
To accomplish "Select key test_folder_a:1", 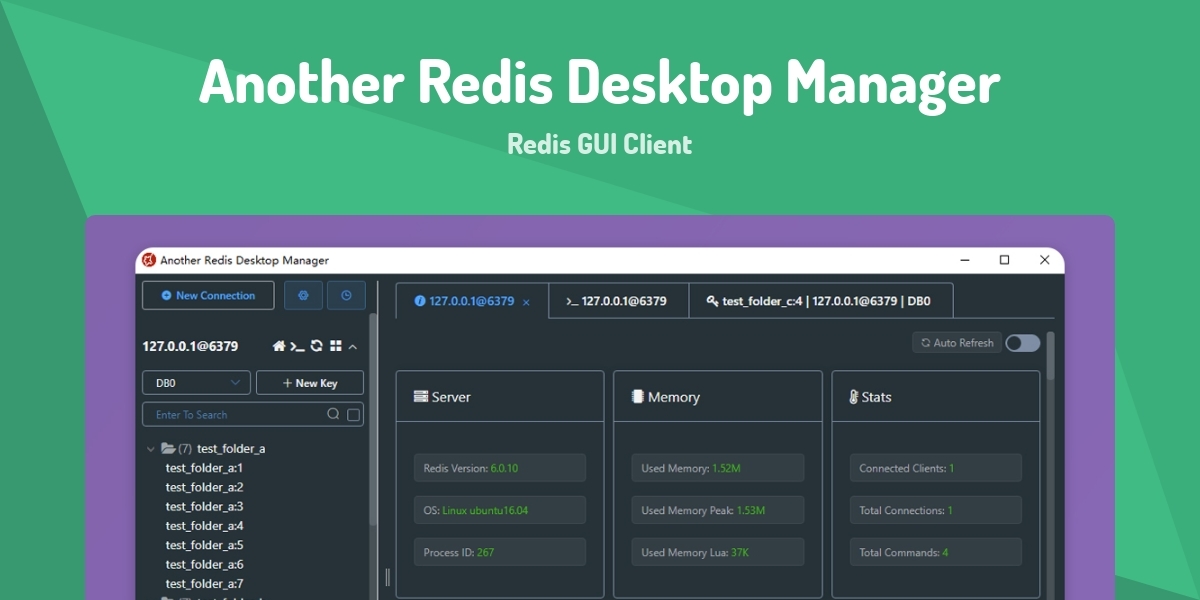I will click(x=204, y=468).
